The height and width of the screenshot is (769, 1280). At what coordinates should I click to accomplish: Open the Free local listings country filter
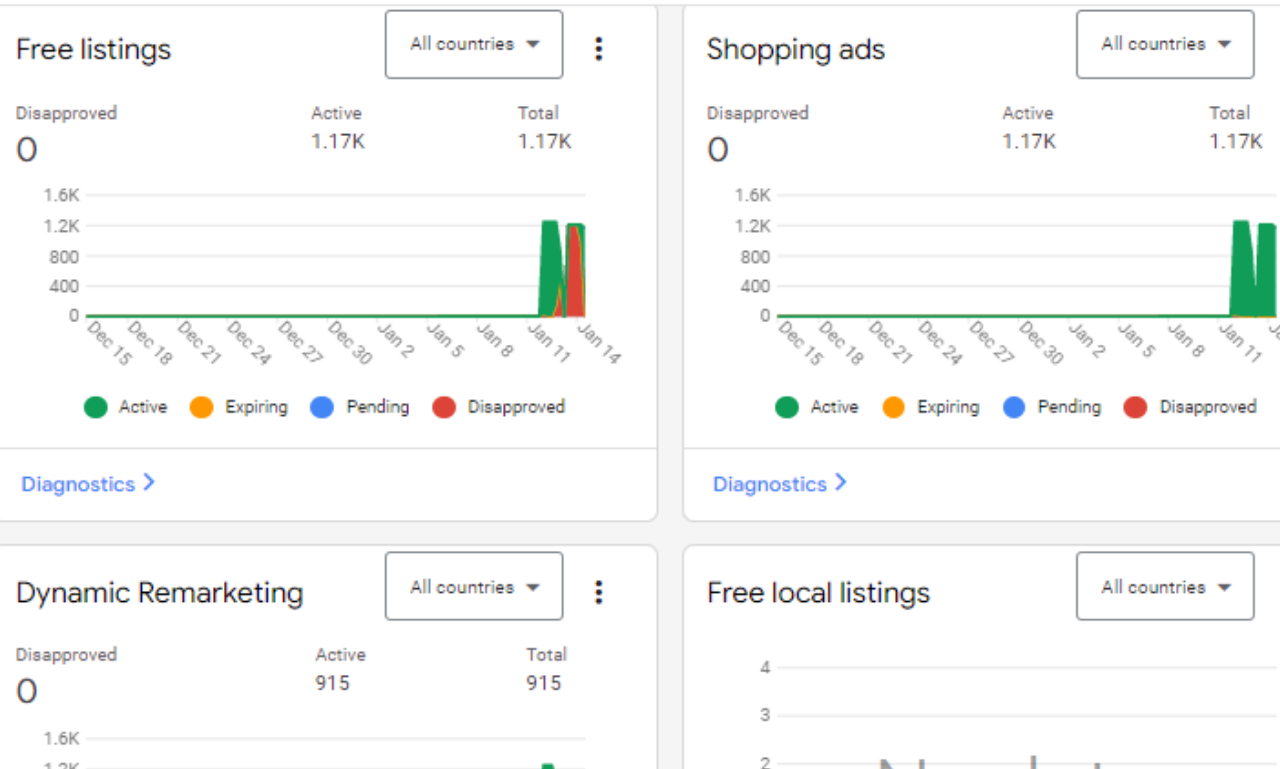click(x=1164, y=587)
